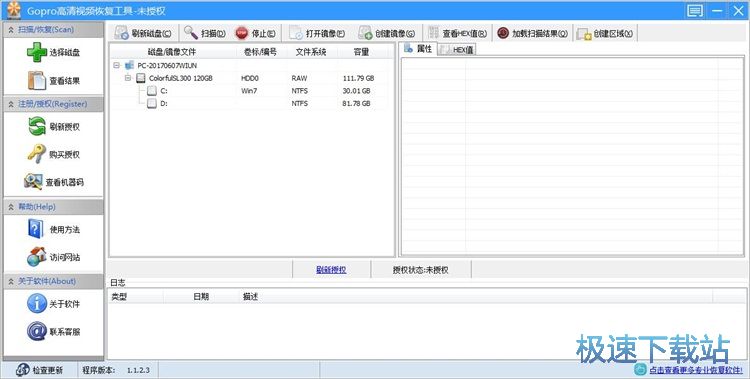Screen dimensions: 750x379
Task: Click the 磁盘/镜像文件 column header
Action: coord(172,52)
